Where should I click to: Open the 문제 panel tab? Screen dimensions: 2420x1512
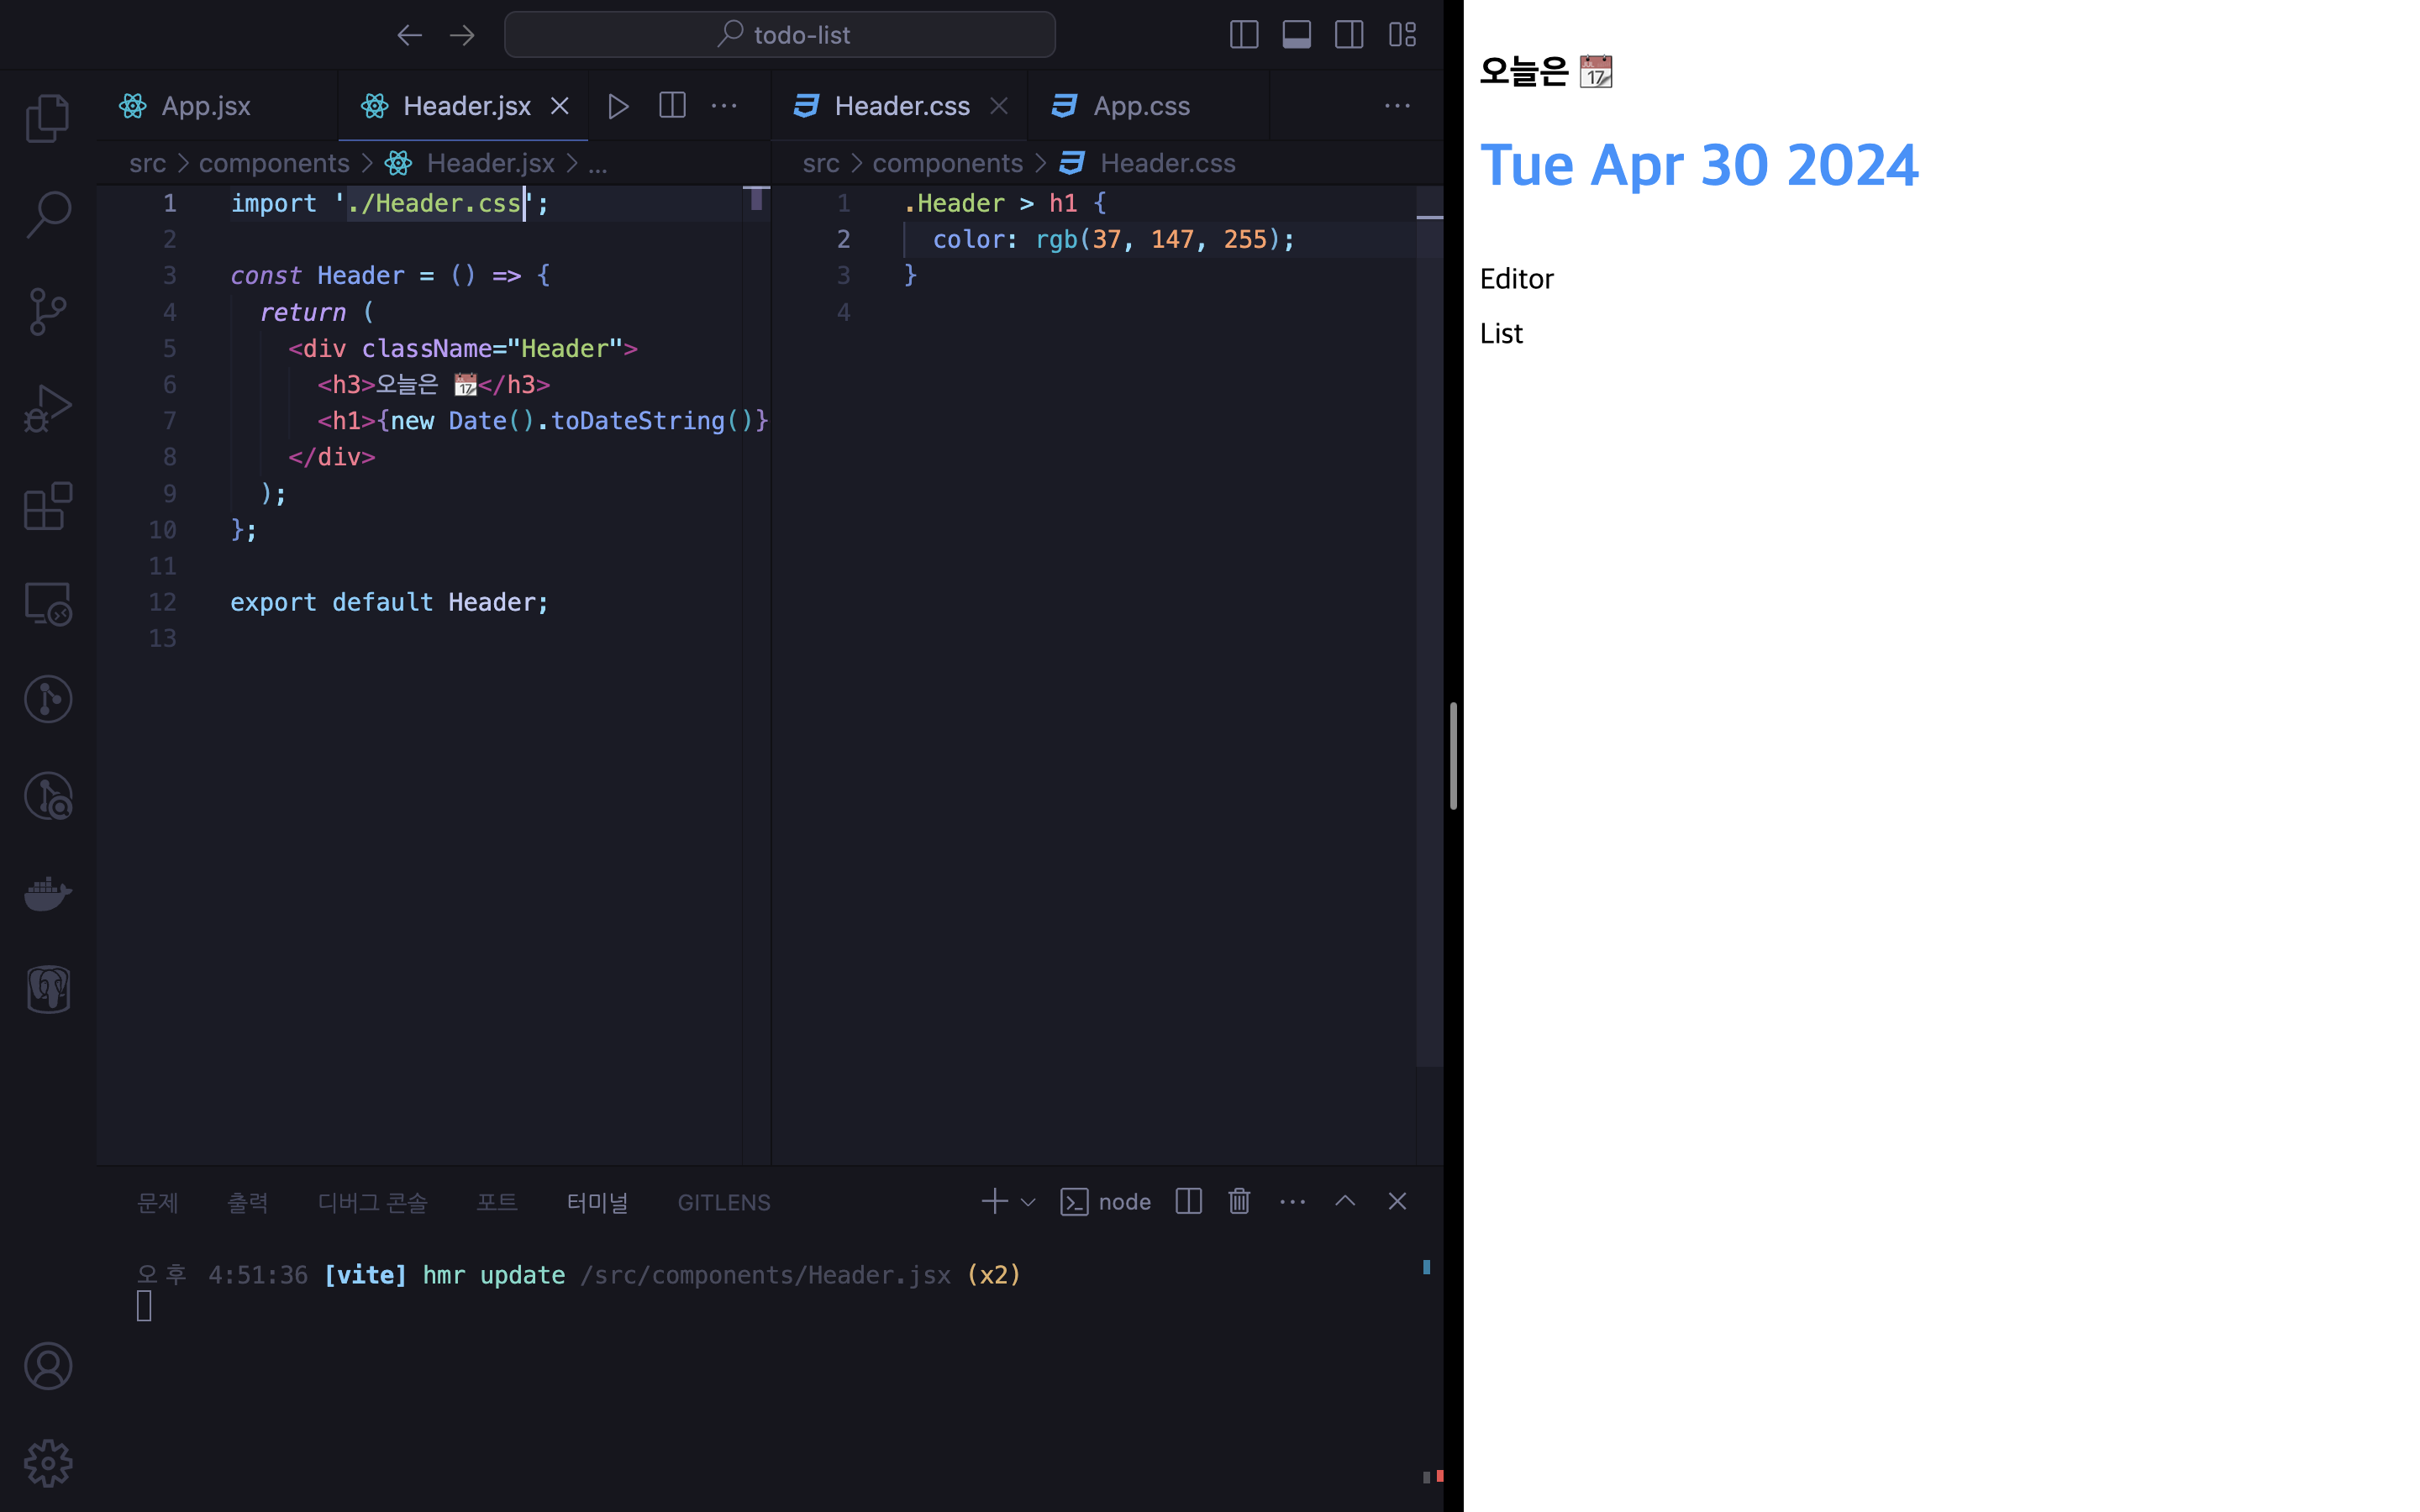(158, 1202)
